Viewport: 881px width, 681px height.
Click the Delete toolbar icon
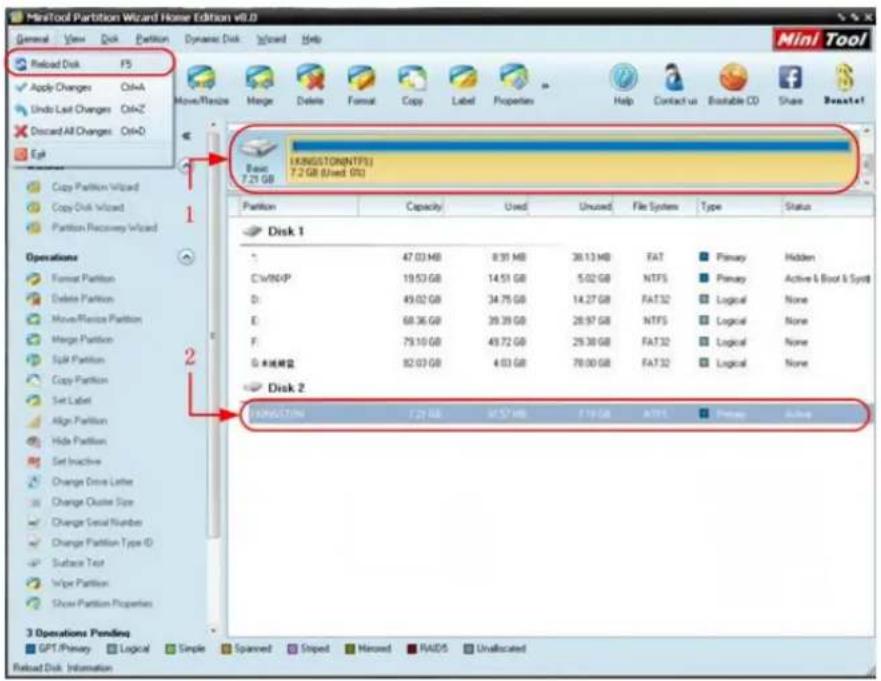[310, 84]
